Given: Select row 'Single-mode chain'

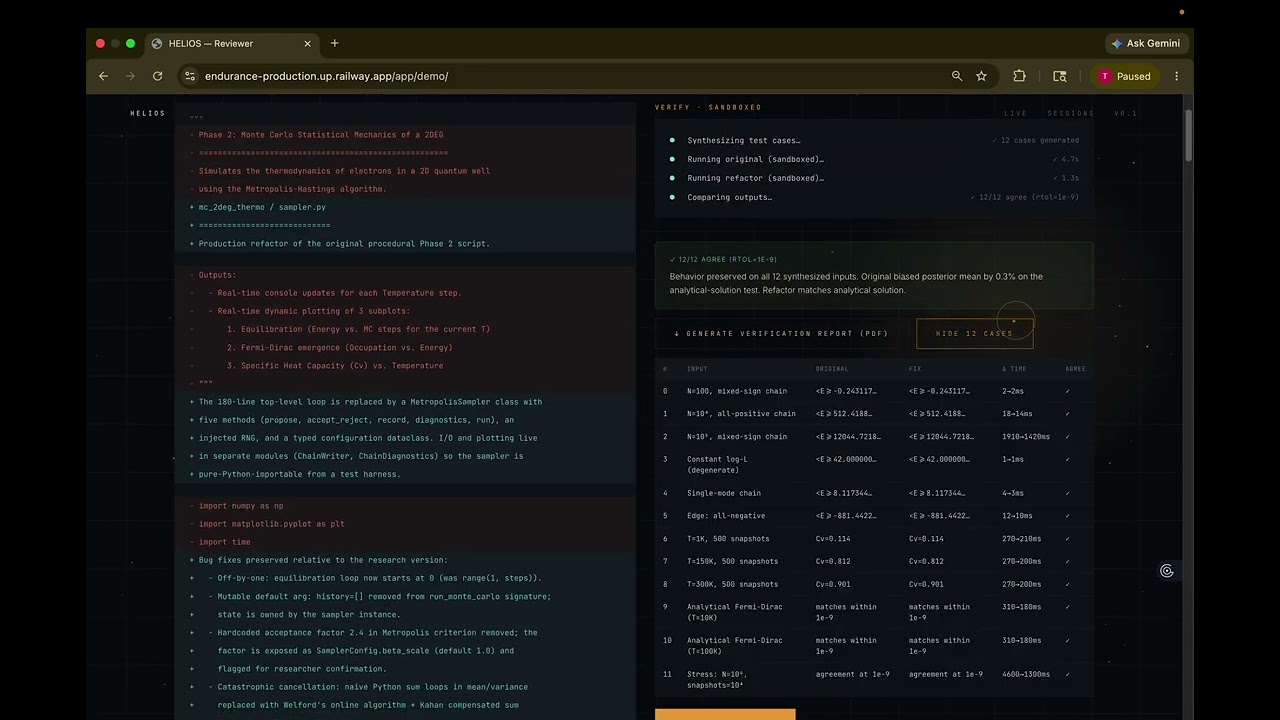Looking at the screenshot, I should 874,493.
